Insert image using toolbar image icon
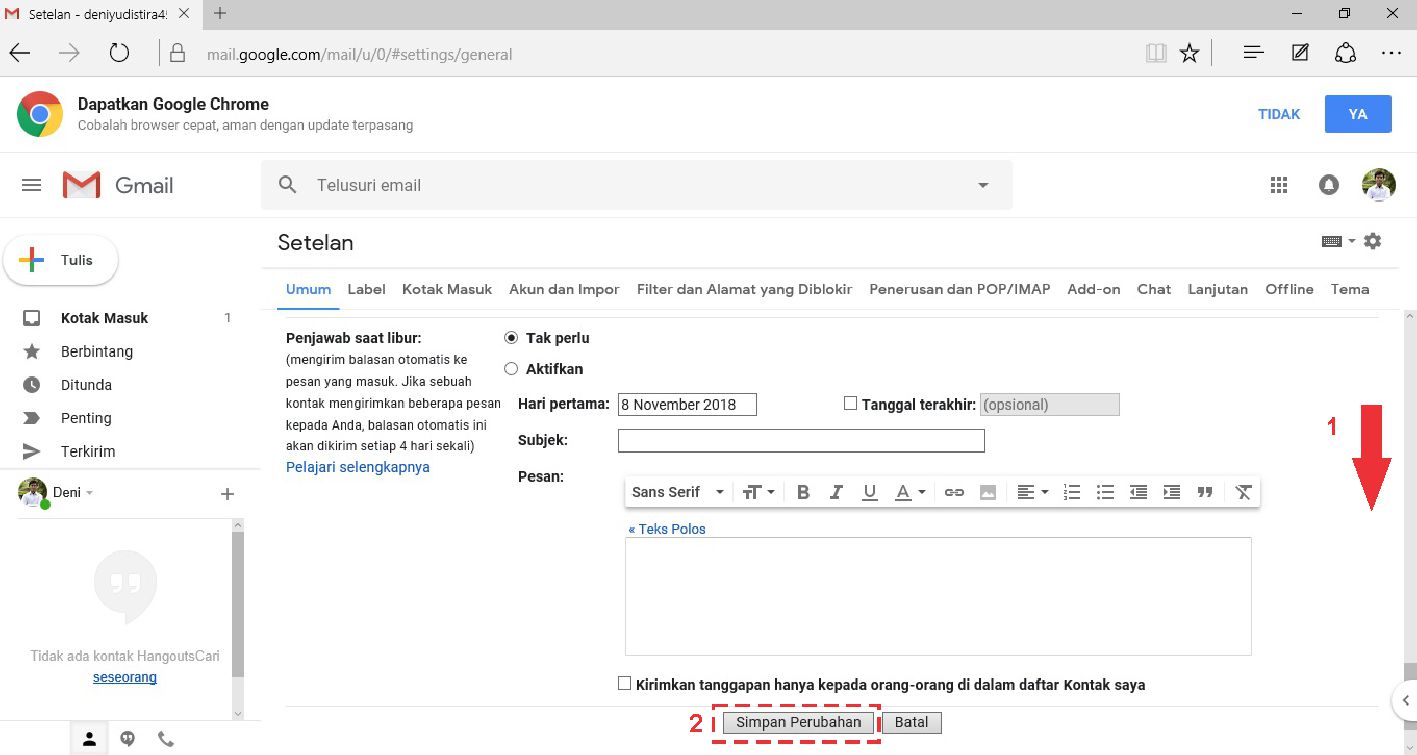The height and width of the screenshot is (755, 1417). click(x=988, y=492)
